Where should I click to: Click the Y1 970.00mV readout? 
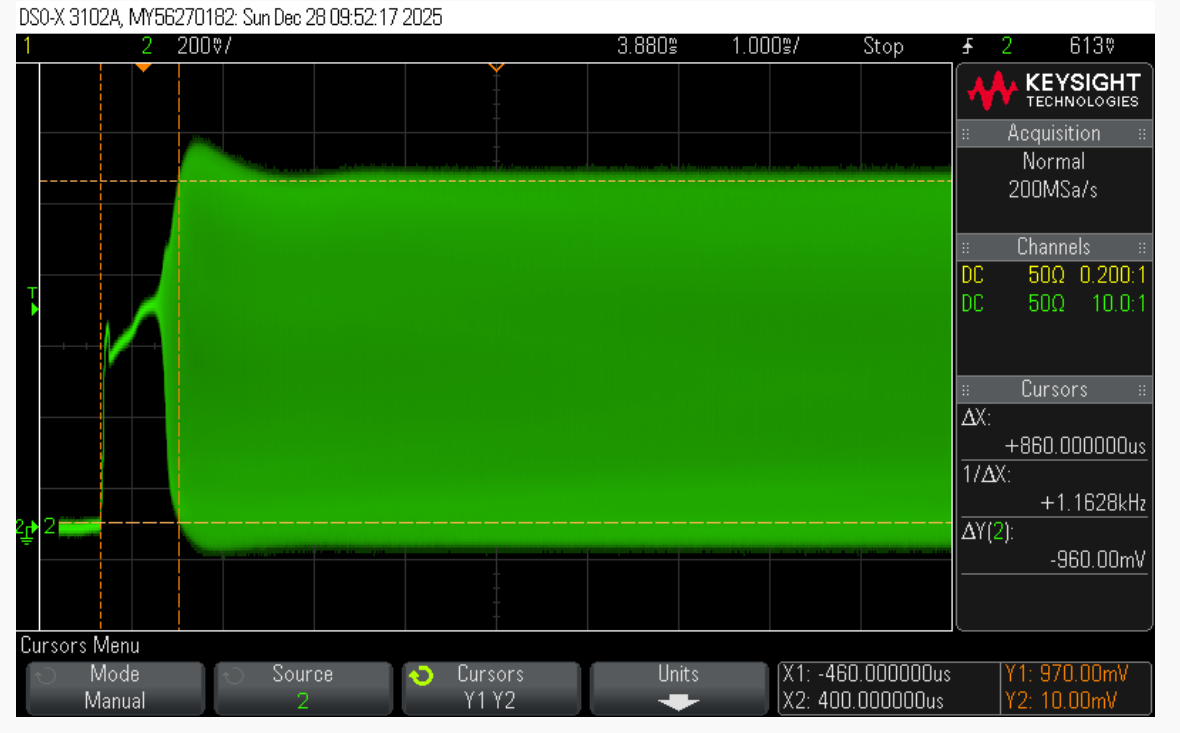[x=1066, y=674]
